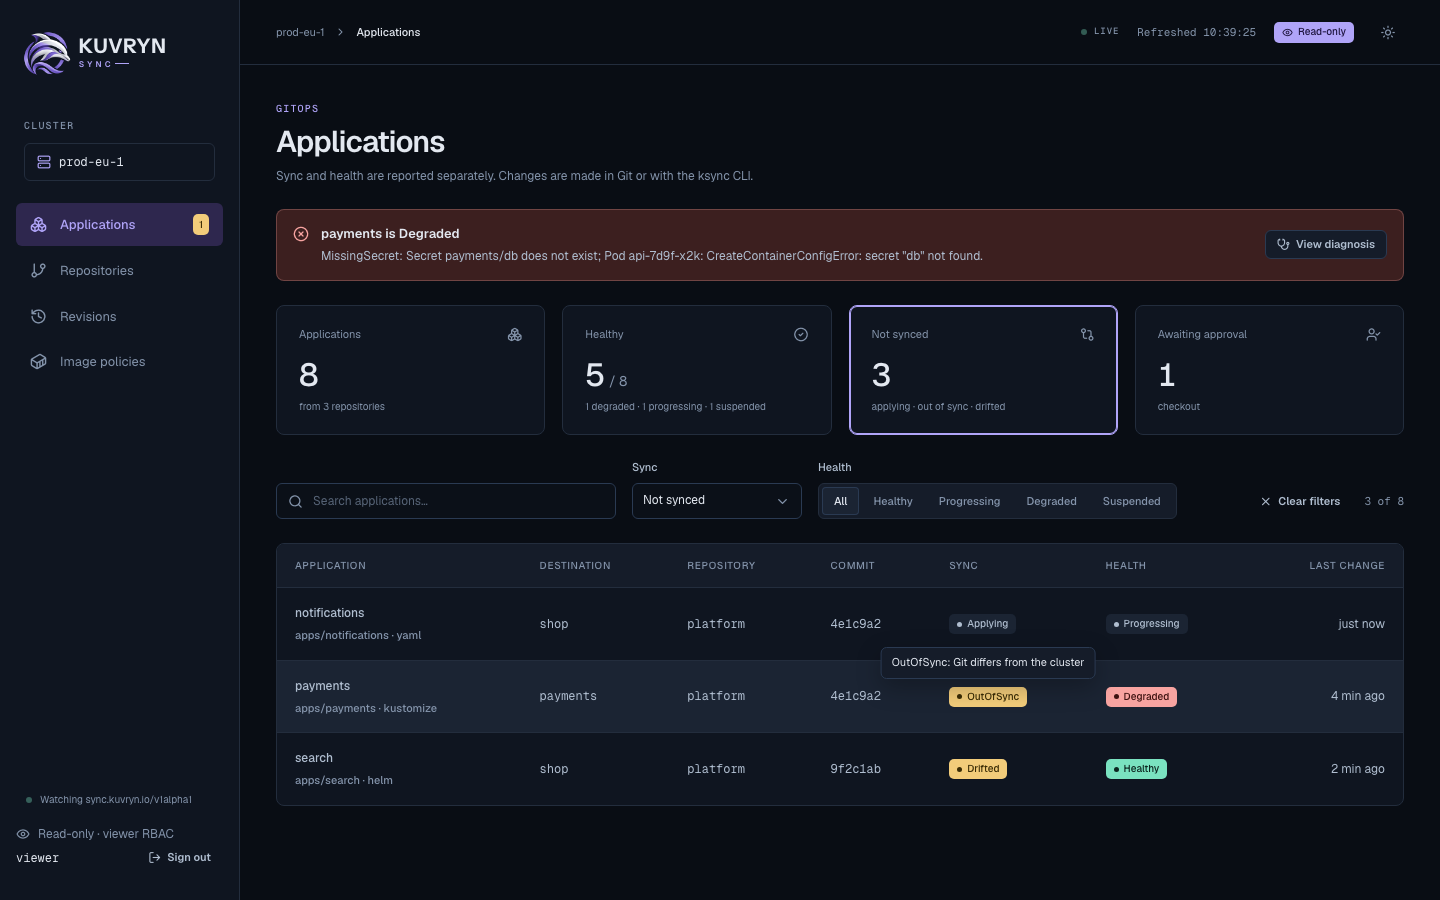Screen dimensions: 1440x900
Task: Click the Healthy badge on search
Action: pos(1136,769)
